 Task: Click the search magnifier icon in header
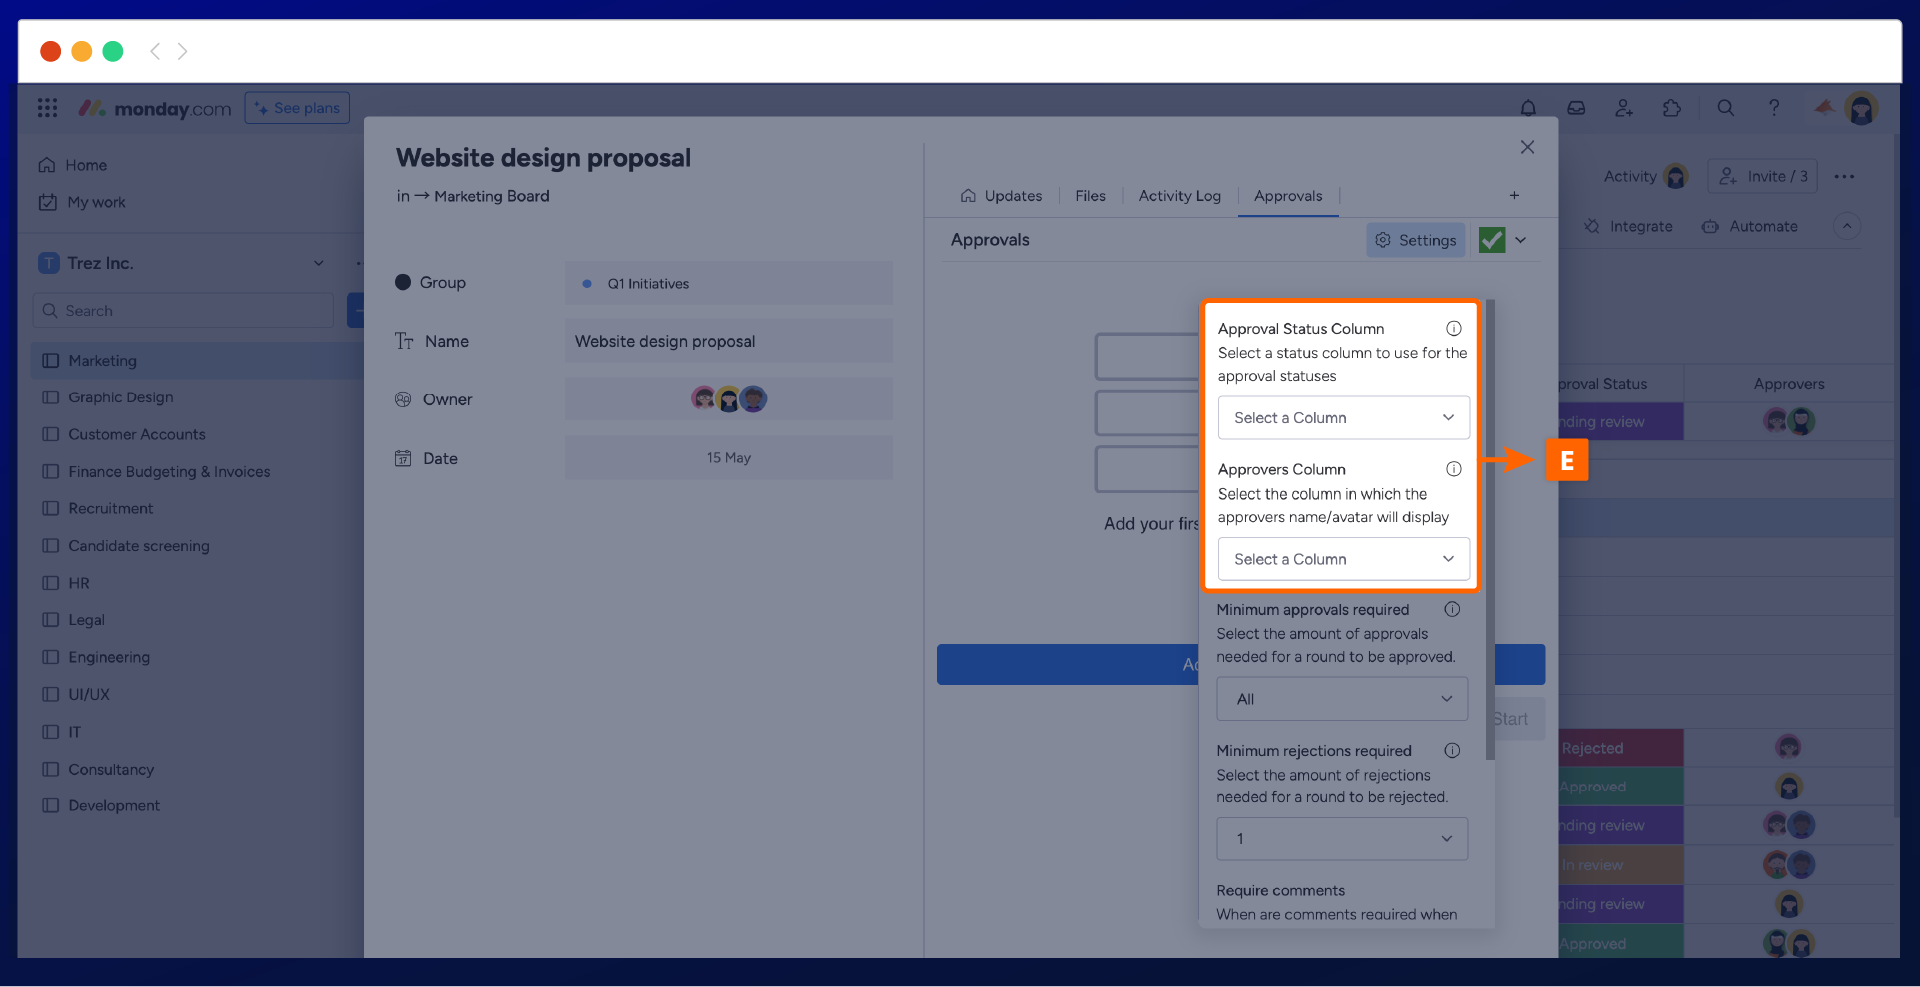pos(1725,108)
